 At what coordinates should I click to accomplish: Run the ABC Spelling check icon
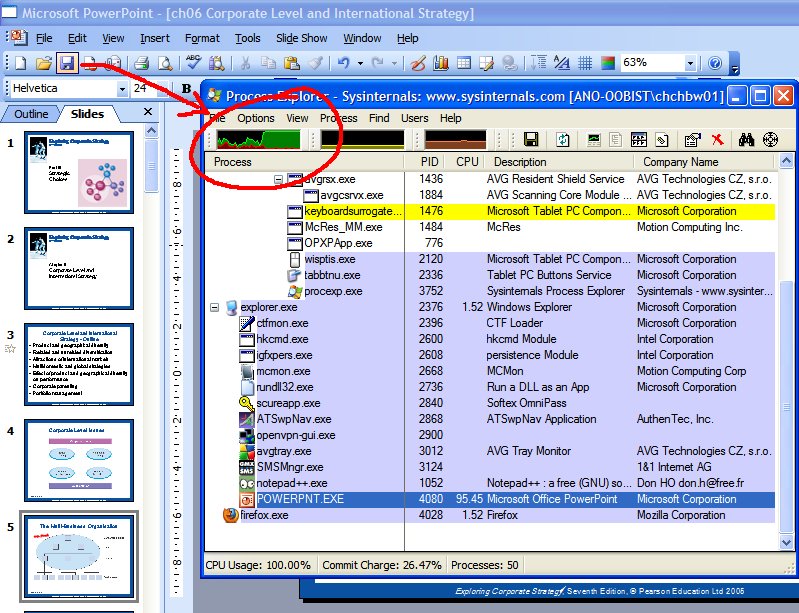193,63
